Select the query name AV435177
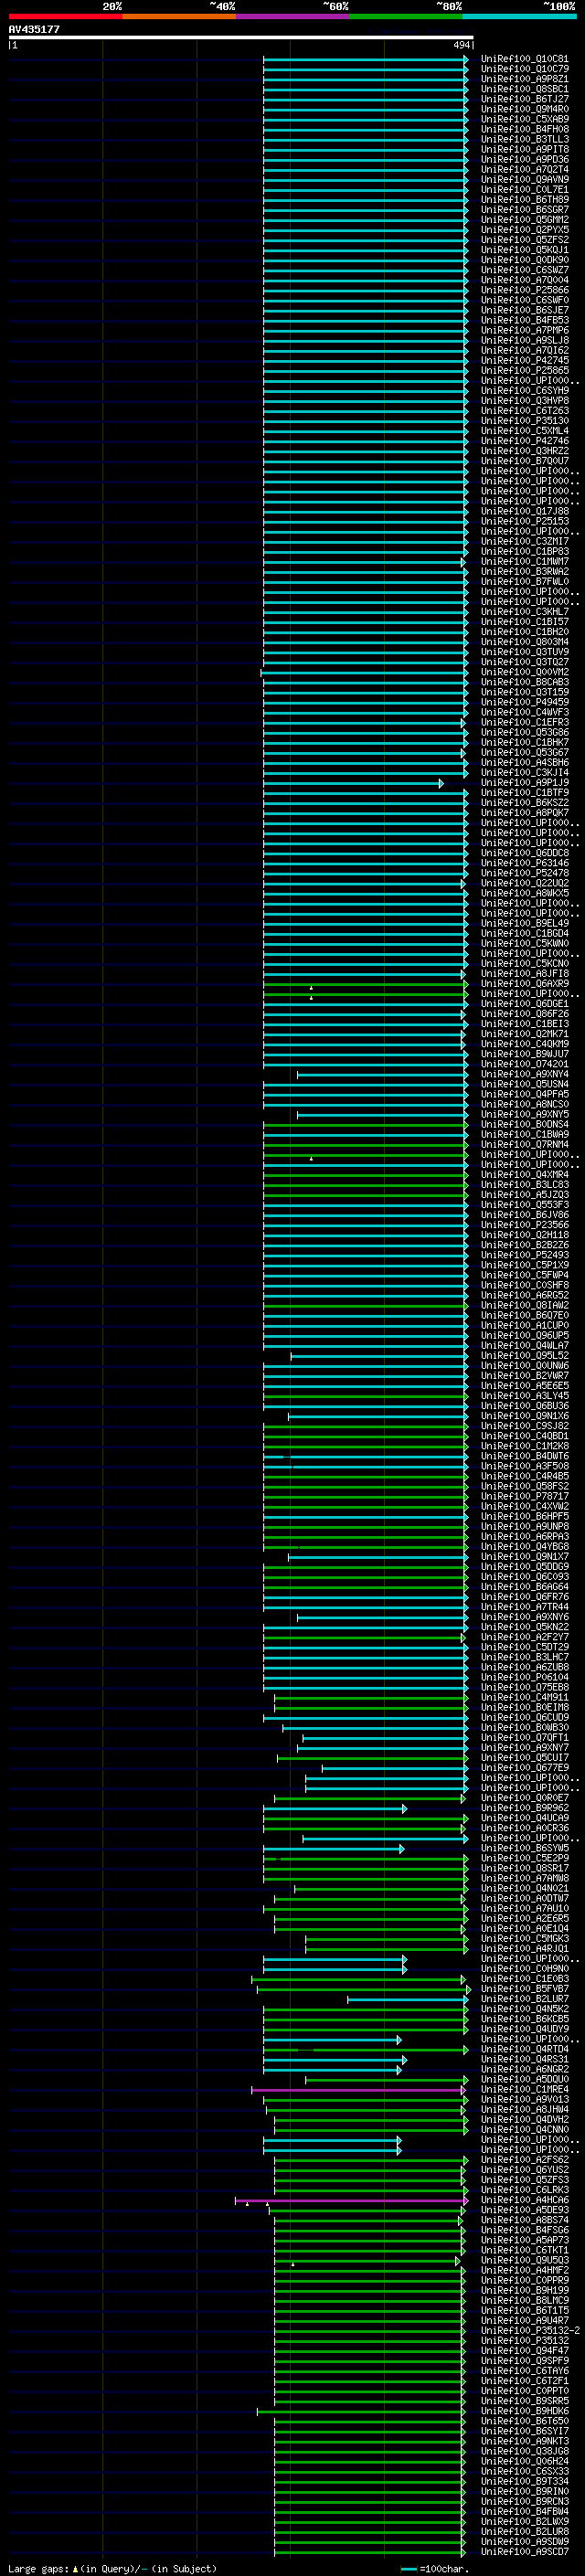The width and height of the screenshot is (585, 2576). (34, 29)
